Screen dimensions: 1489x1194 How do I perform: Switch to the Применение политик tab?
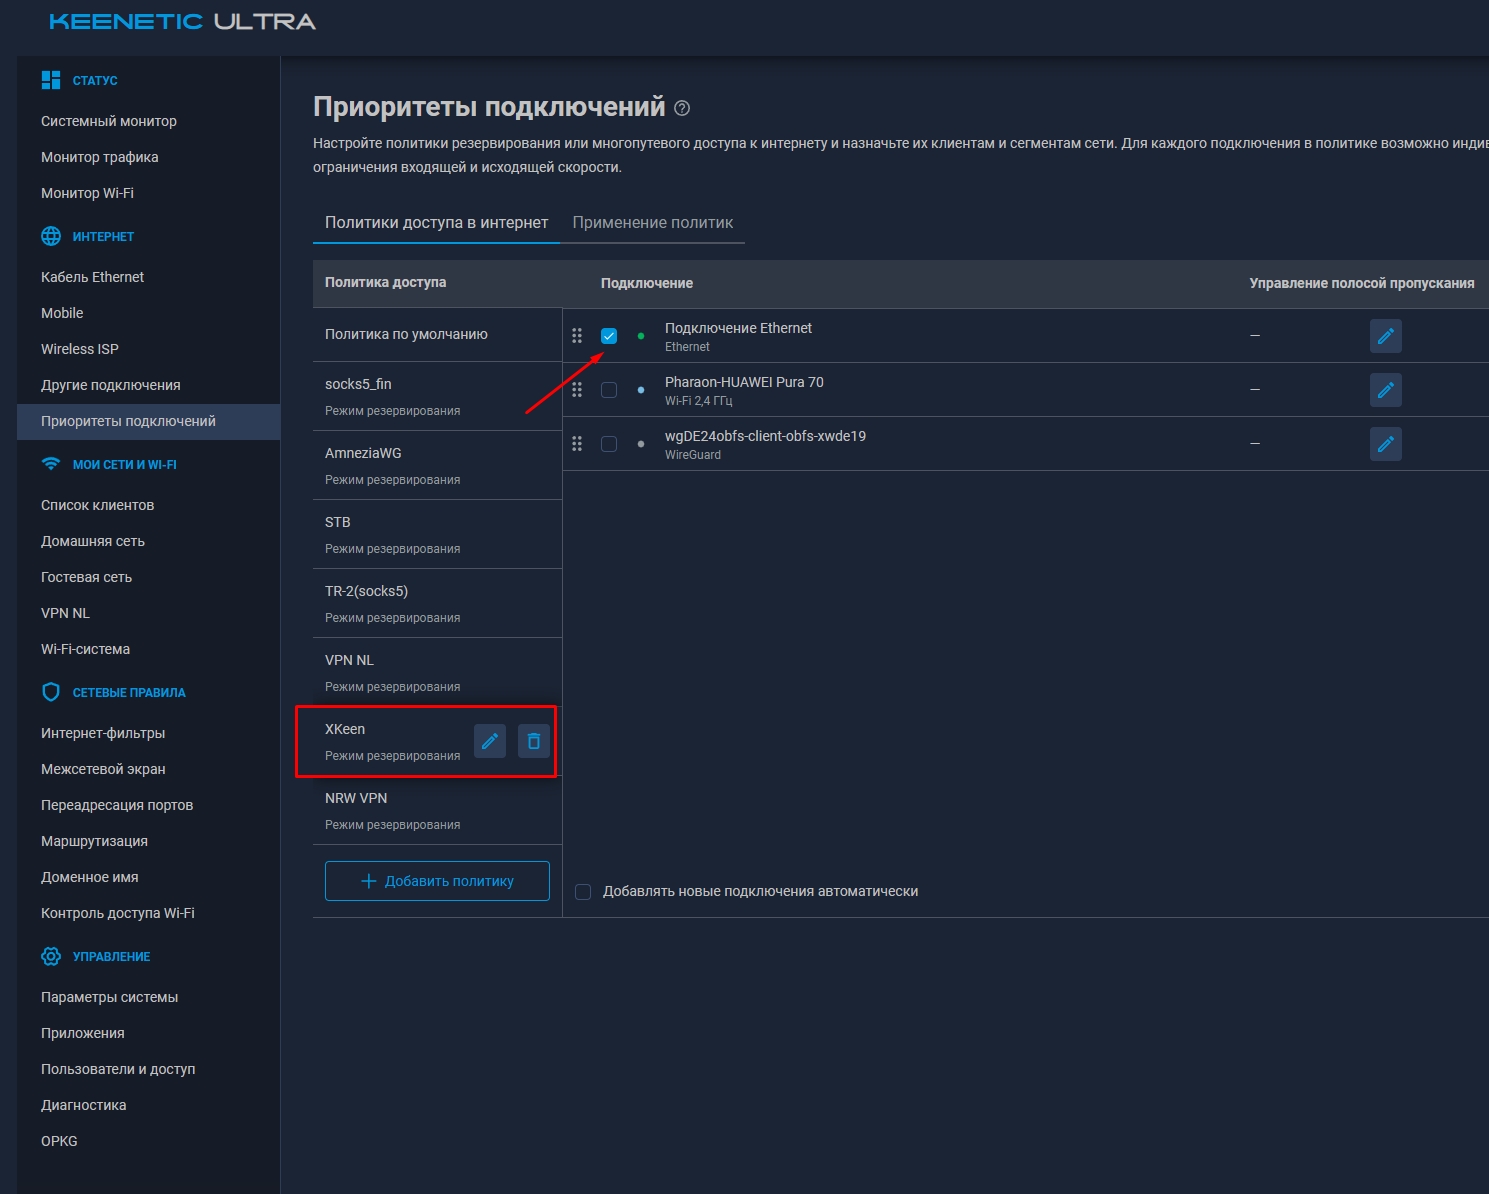pyautogui.click(x=652, y=222)
